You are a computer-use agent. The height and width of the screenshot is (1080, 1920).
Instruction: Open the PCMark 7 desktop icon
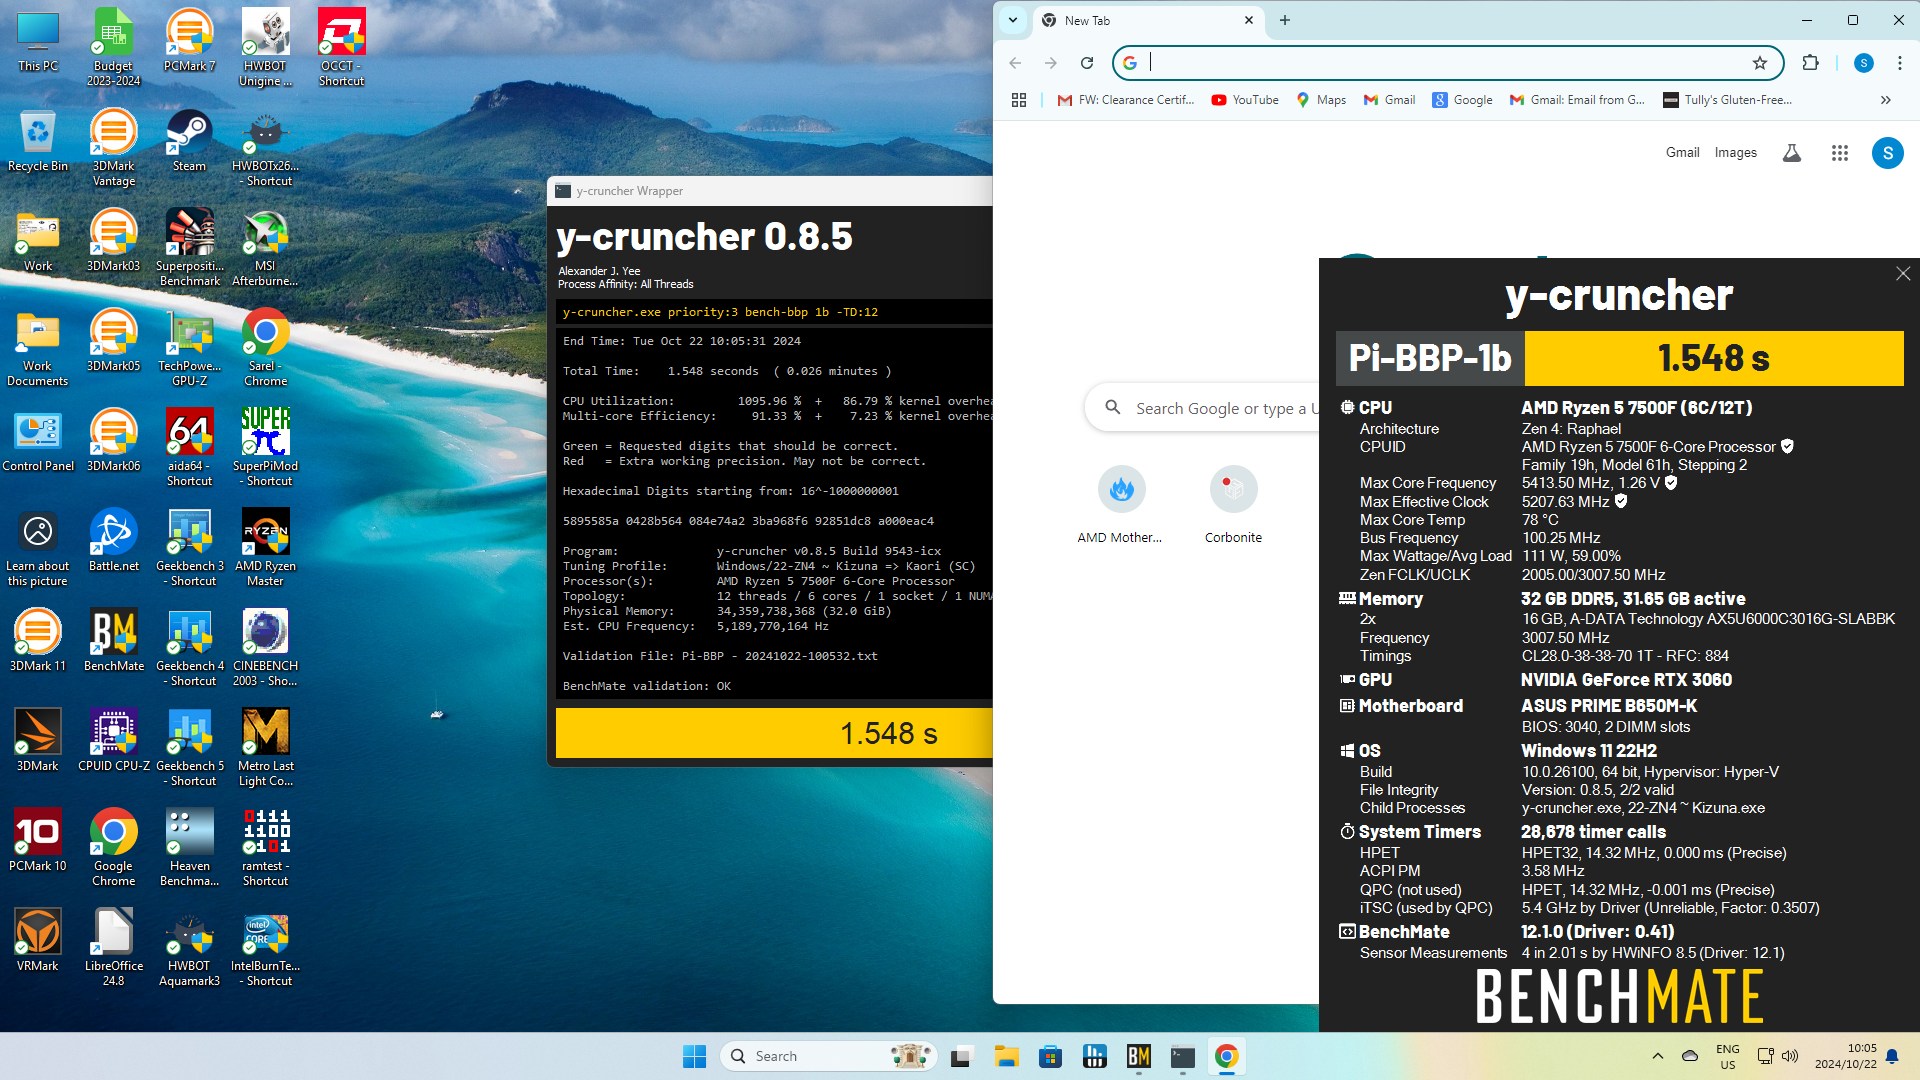pos(189,40)
